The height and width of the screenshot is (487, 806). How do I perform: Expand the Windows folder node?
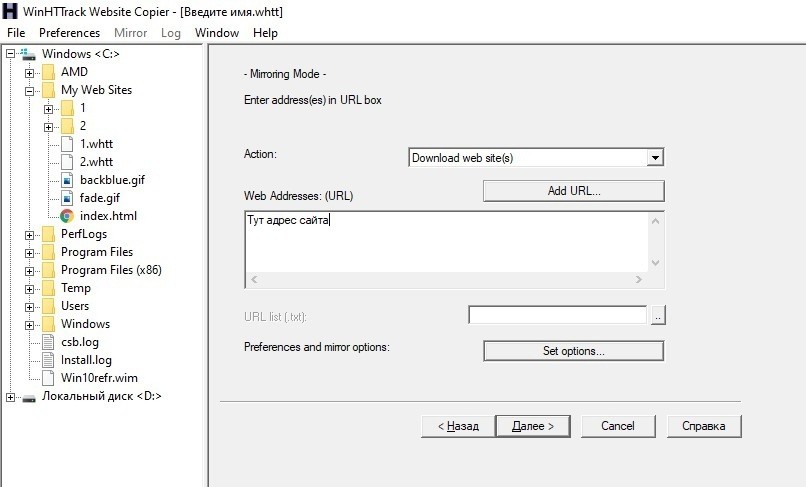click(29, 325)
